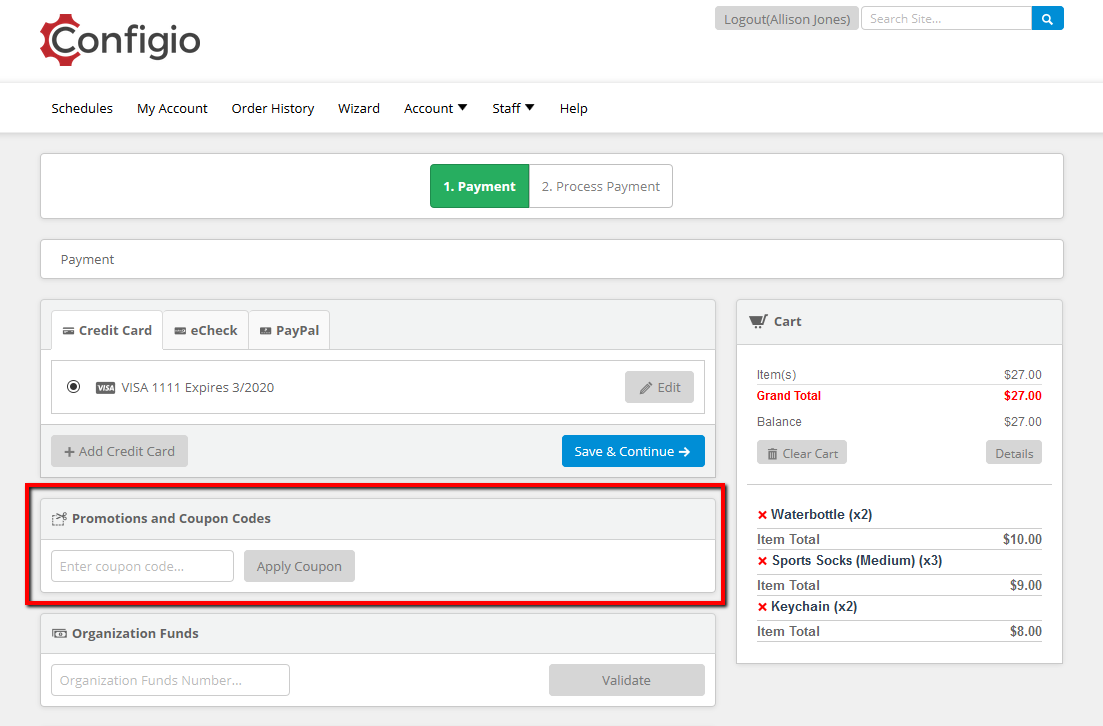Click the blue search magnifier icon
Viewport: 1103px width, 726px height.
click(x=1047, y=19)
